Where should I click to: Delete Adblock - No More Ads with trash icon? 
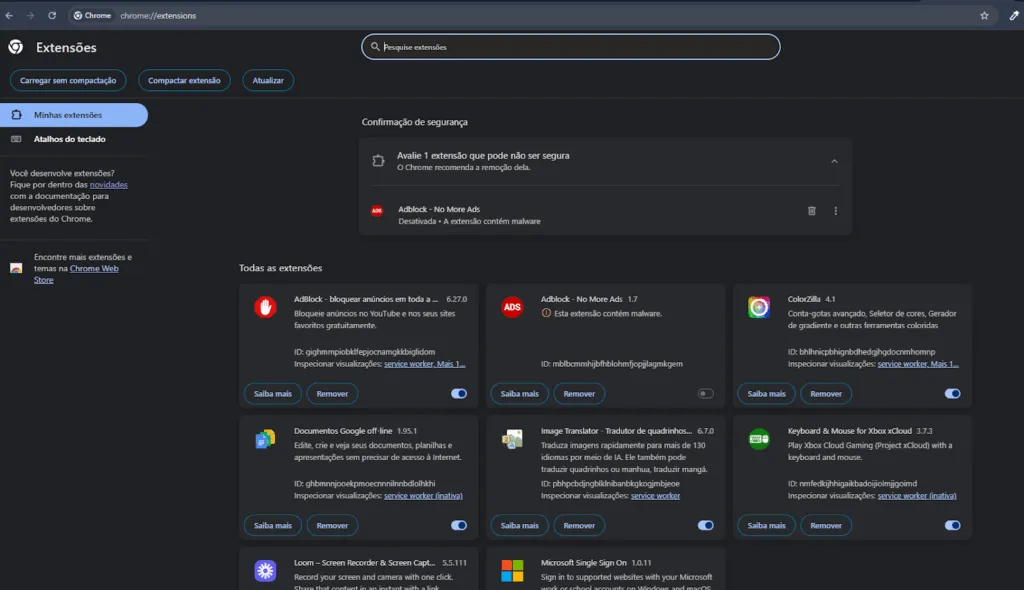(x=812, y=211)
